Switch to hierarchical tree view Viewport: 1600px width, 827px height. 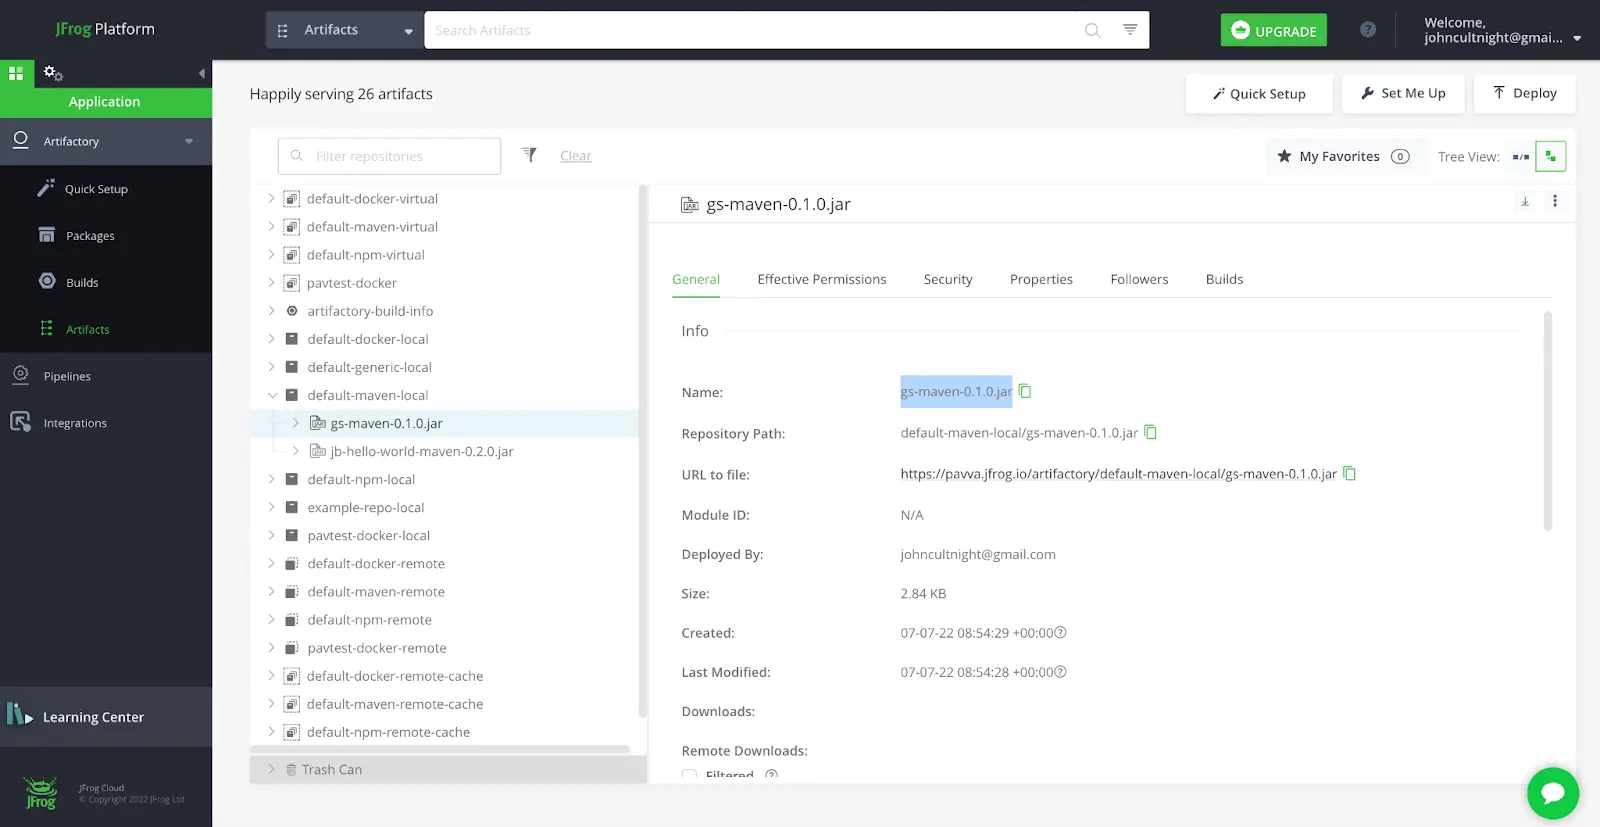(x=1551, y=156)
